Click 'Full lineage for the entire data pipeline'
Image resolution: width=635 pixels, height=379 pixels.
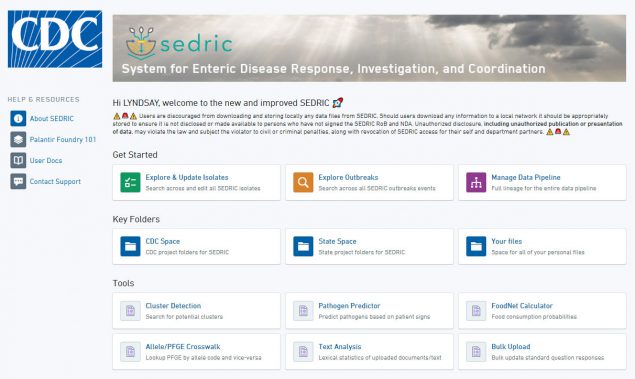(x=543, y=188)
